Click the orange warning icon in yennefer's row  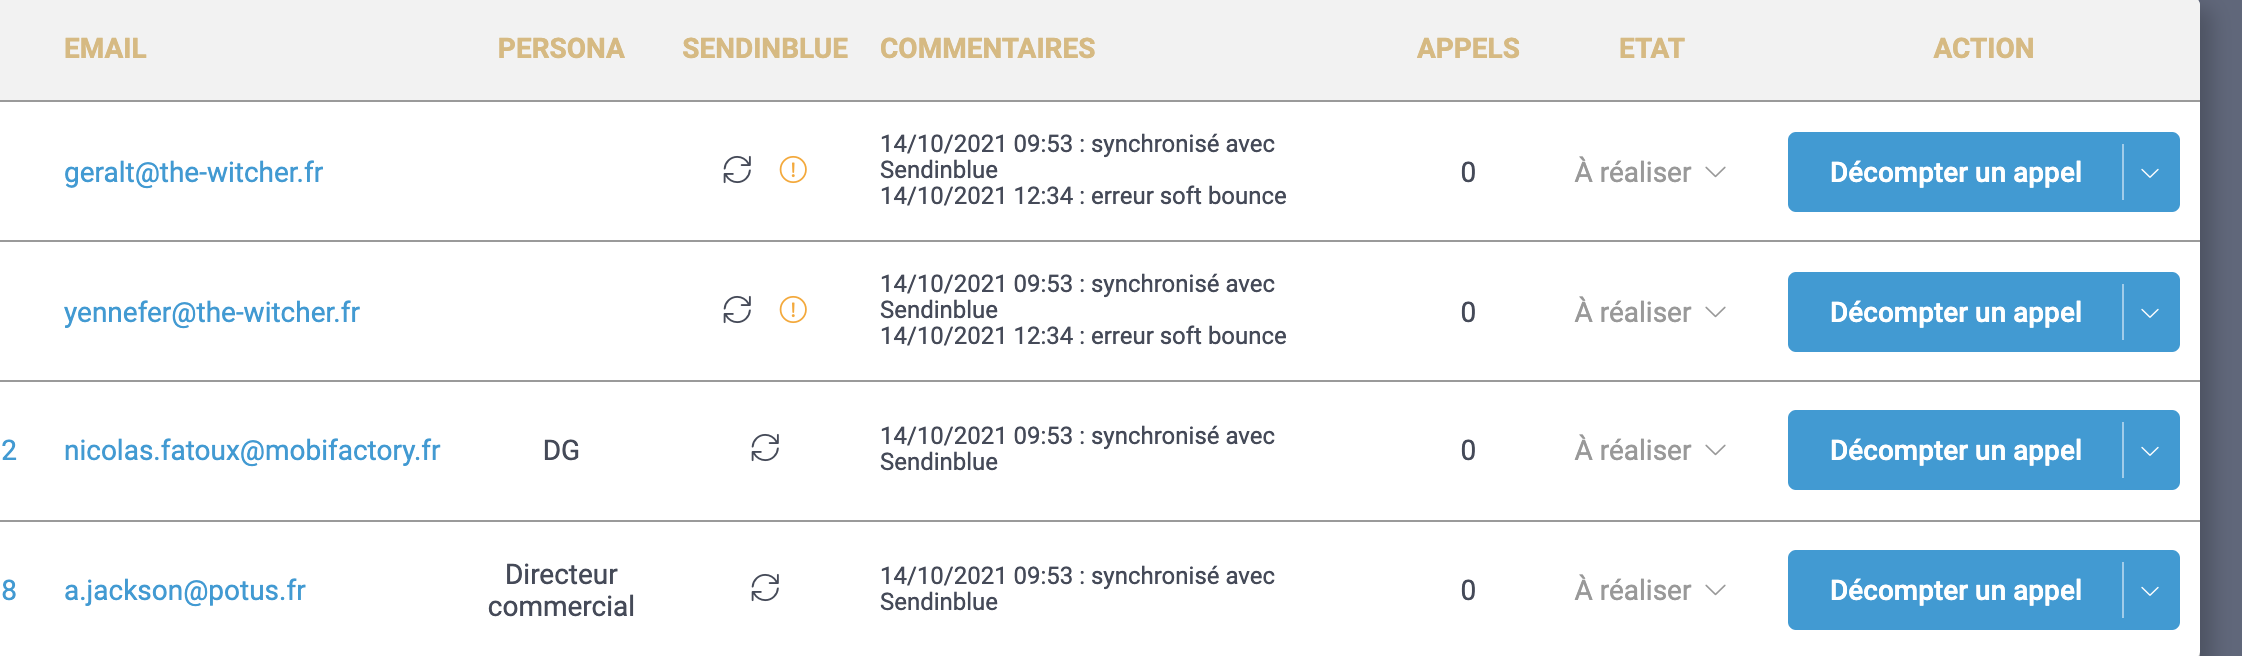tap(793, 310)
